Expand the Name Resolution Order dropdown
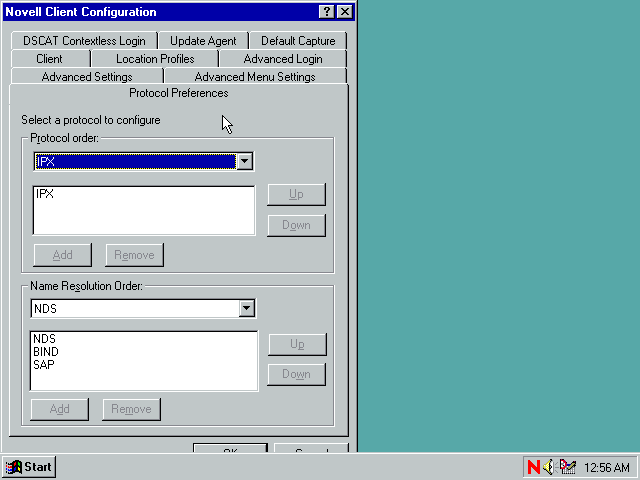Screen dimensions: 640x480 [x=246, y=309]
